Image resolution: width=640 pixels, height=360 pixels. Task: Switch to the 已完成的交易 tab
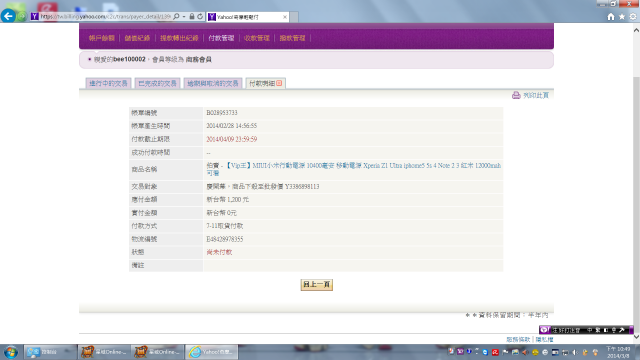pyautogui.click(x=158, y=83)
